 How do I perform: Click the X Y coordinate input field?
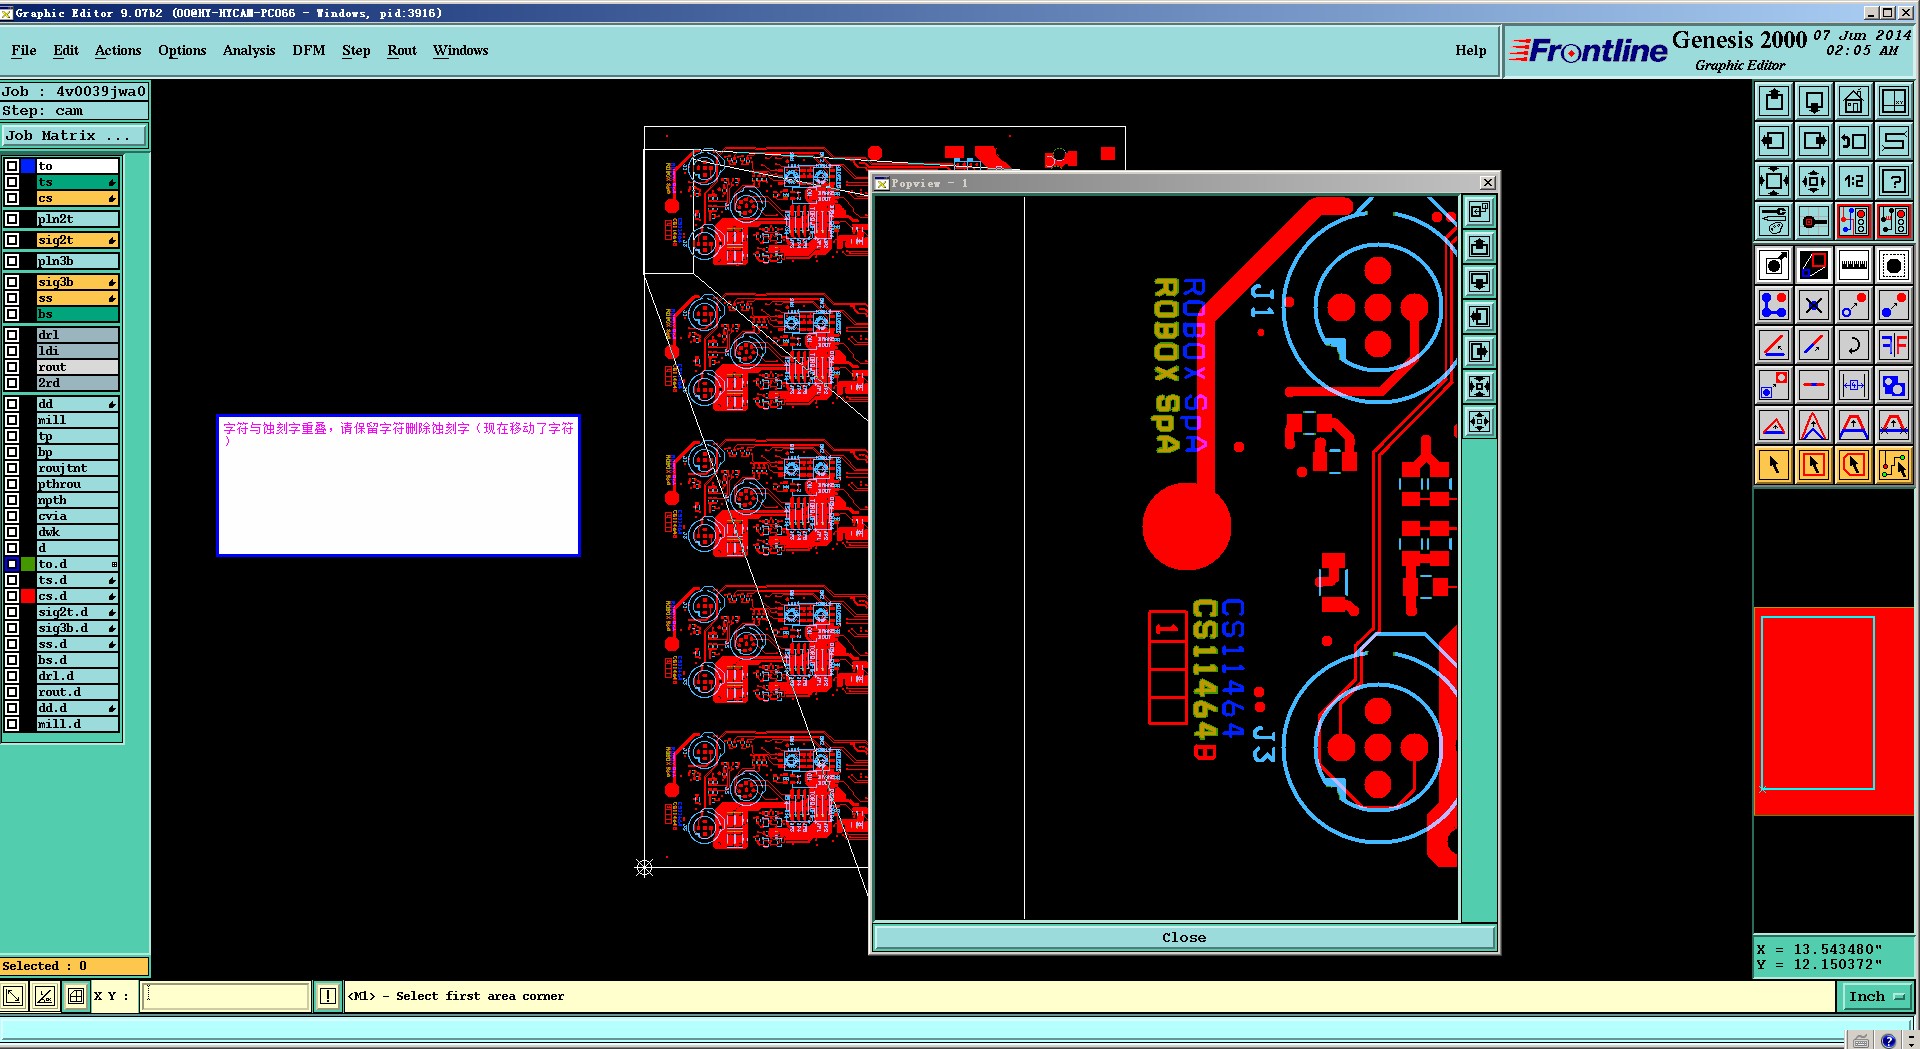point(226,996)
